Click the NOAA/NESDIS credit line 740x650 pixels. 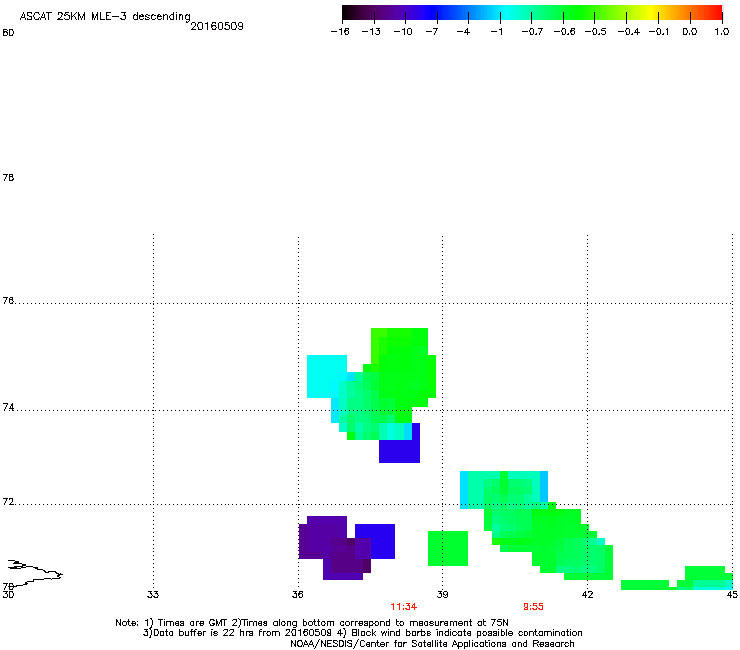(x=432, y=644)
